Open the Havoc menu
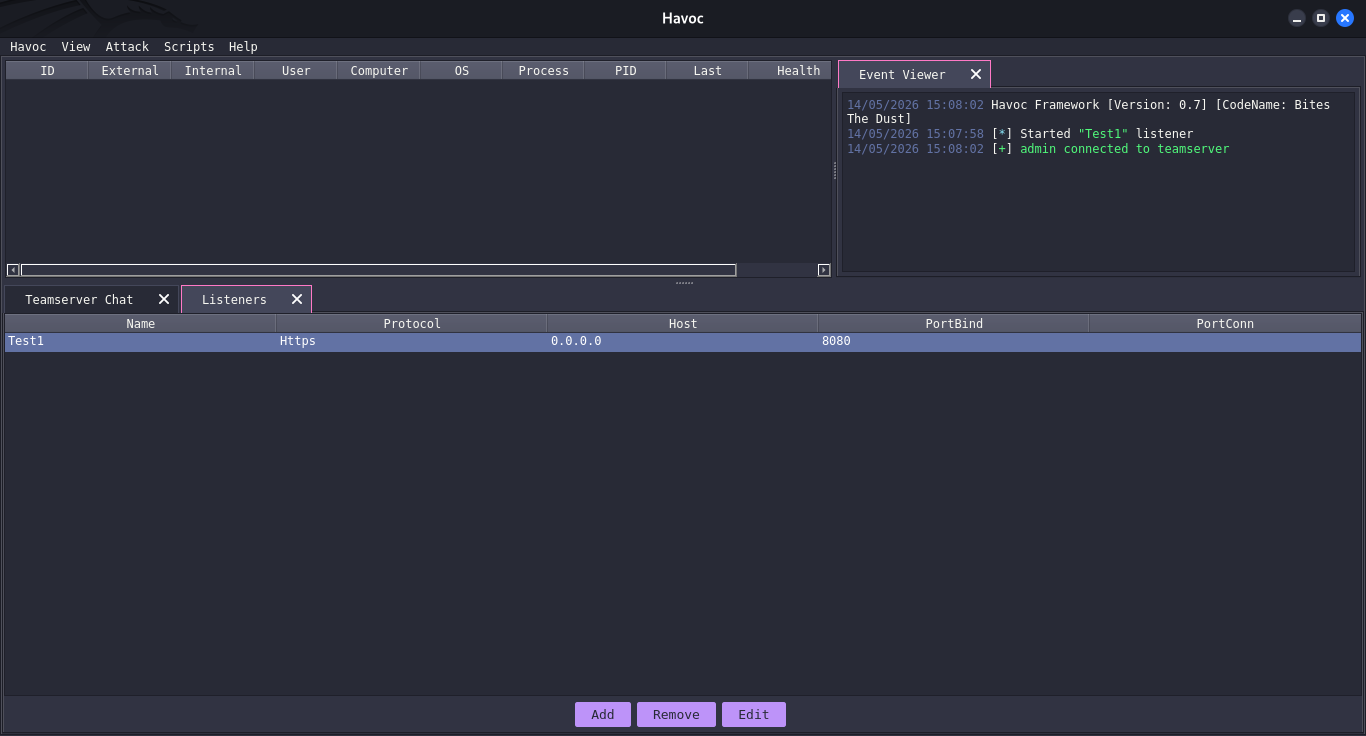This screenshot has height=736, width=1366. tap(28, 47)
